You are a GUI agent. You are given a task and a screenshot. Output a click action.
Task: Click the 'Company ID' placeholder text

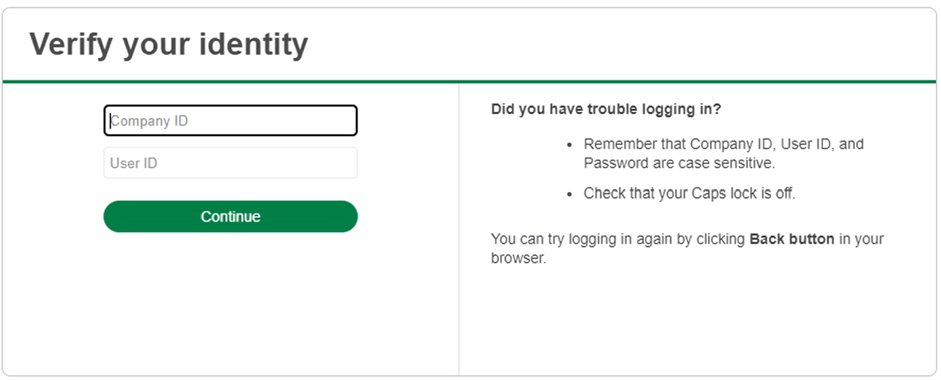pyautogui.click(x=149, y=121)
